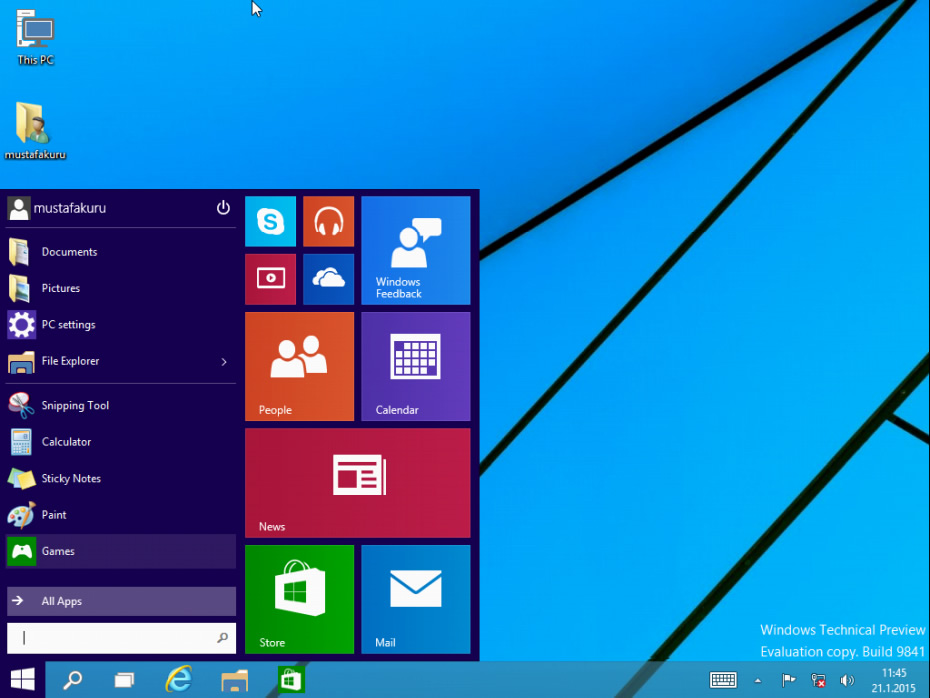This screenshot has height=698, width=930.
Task: Launch Calculator from the Start menu
Action: (x=121, y=442)
